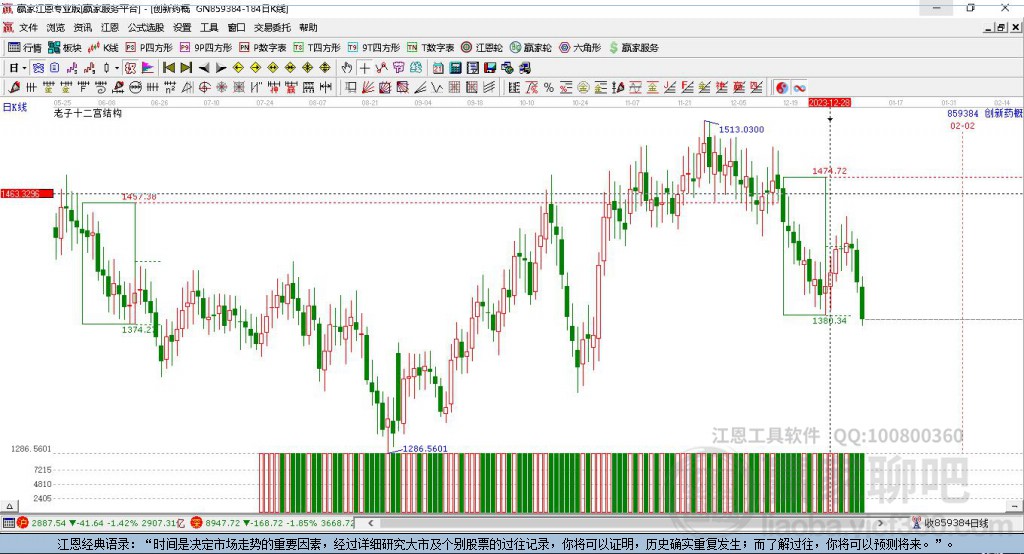Switch to the K线 chart view
The image size is (1024, 554).
point(103,48)
